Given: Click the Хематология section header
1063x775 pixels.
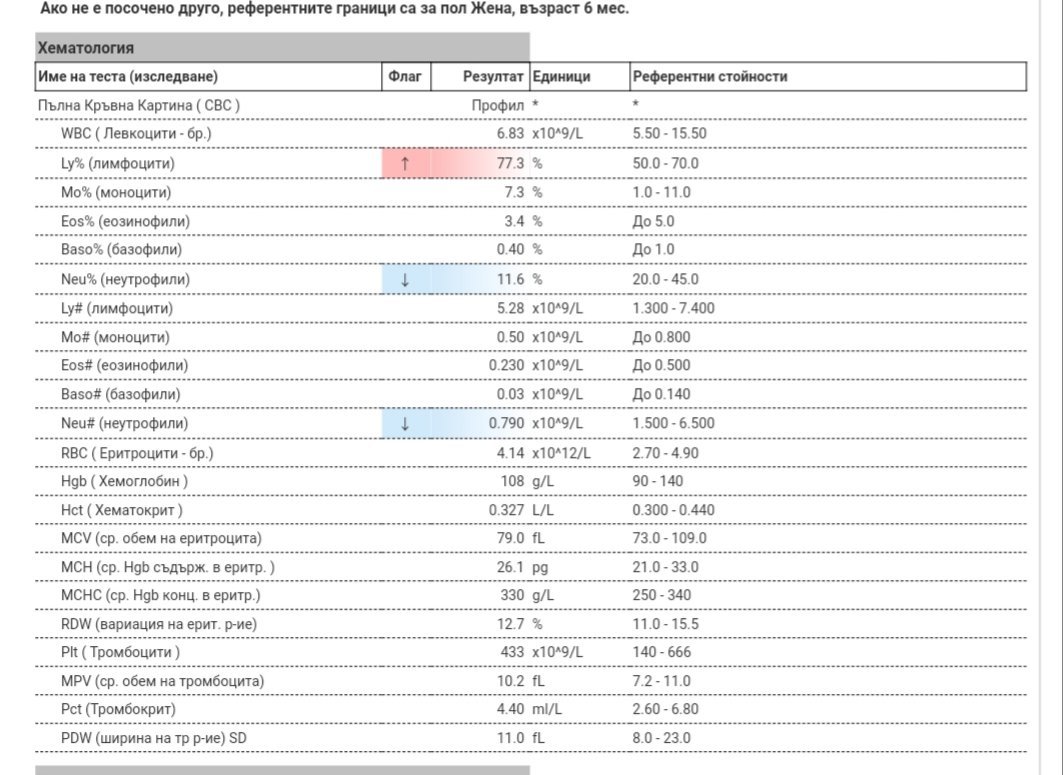Looking at the screenshot, I should 86,48.
